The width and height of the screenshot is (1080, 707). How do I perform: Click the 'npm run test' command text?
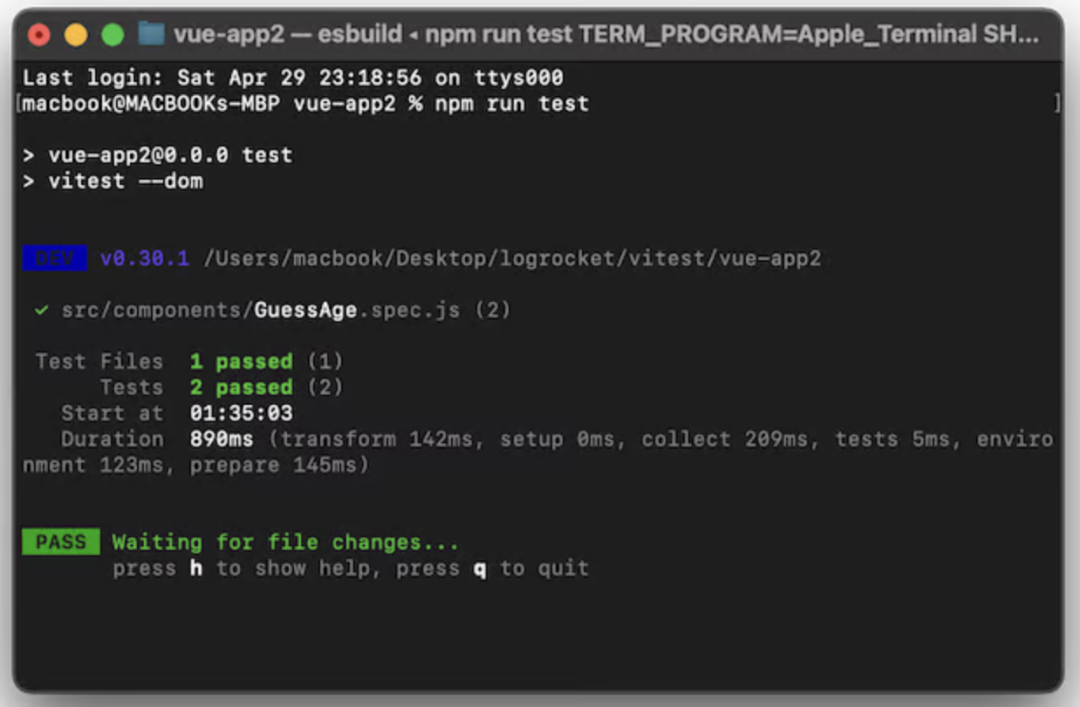[512, 104]
